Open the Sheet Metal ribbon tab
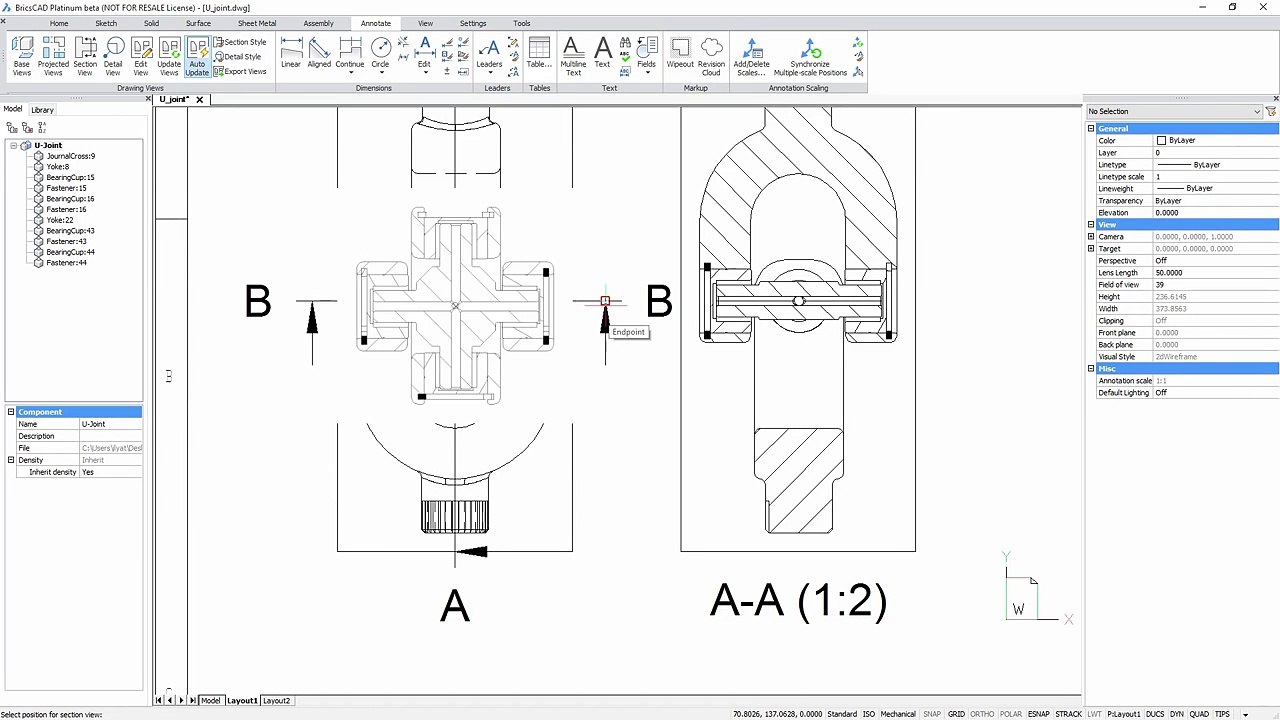 [x=257, y=23]
